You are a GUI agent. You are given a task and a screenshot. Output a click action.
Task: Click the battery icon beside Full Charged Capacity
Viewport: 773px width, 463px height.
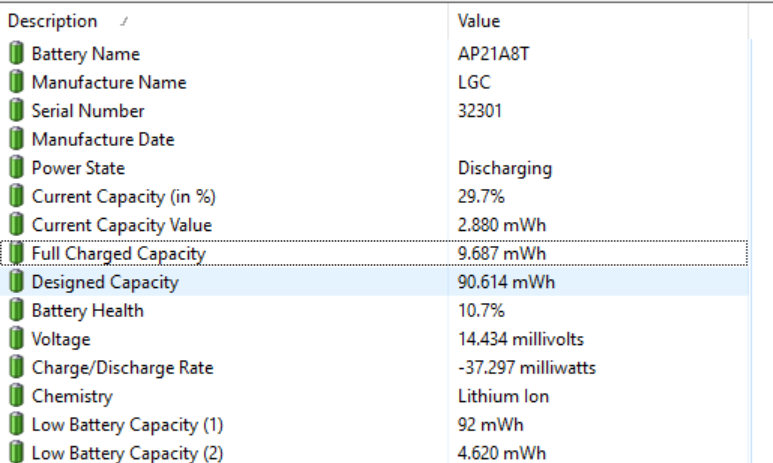(16, 253)
